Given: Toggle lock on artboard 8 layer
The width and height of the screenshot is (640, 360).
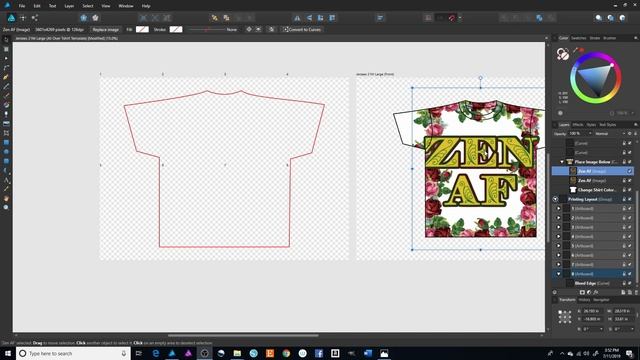Looking at the screenshot, I should pyautogui.click(x=624, y=274).
